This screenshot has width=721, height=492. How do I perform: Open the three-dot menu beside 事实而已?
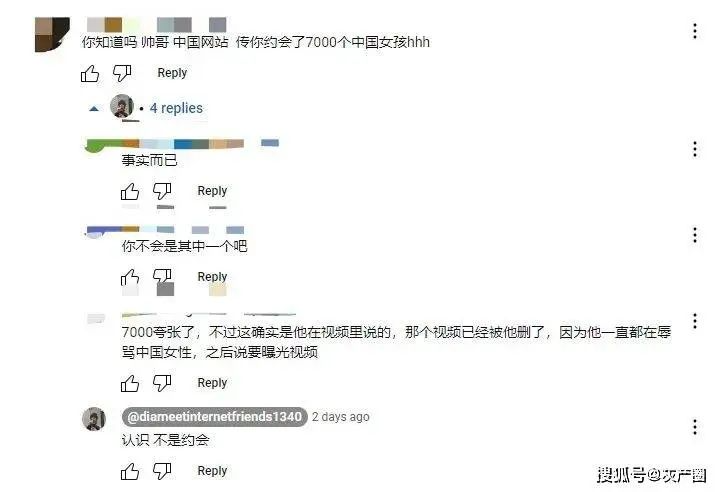(694, 149)
